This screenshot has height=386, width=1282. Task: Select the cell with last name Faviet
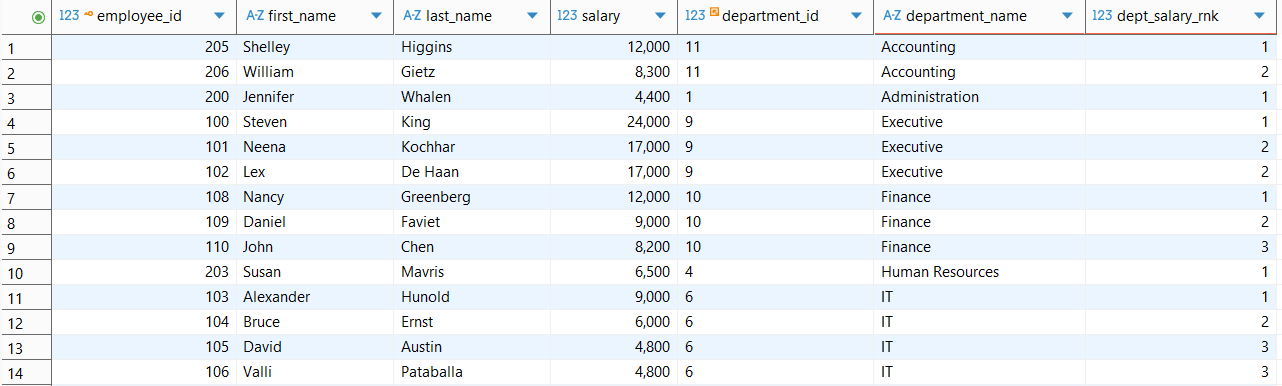[471, 222]
